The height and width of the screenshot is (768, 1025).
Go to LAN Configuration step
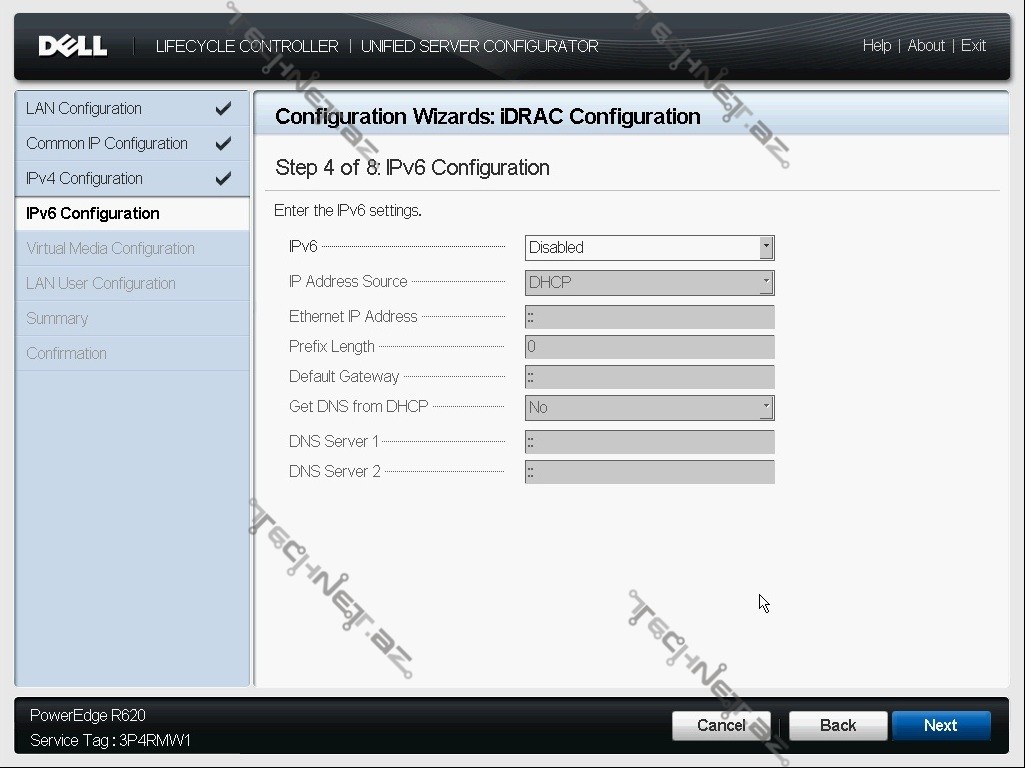click(x=84, y=108)
